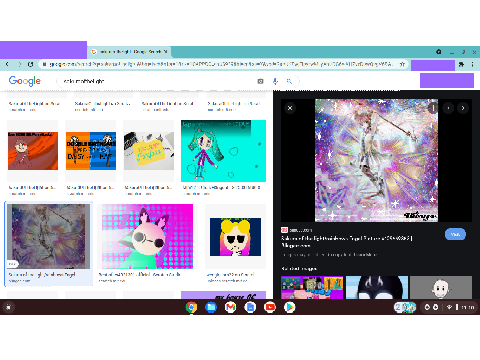
Task: Open the pink cat with sunglasses thumbnail
Action: pos(147,236)
